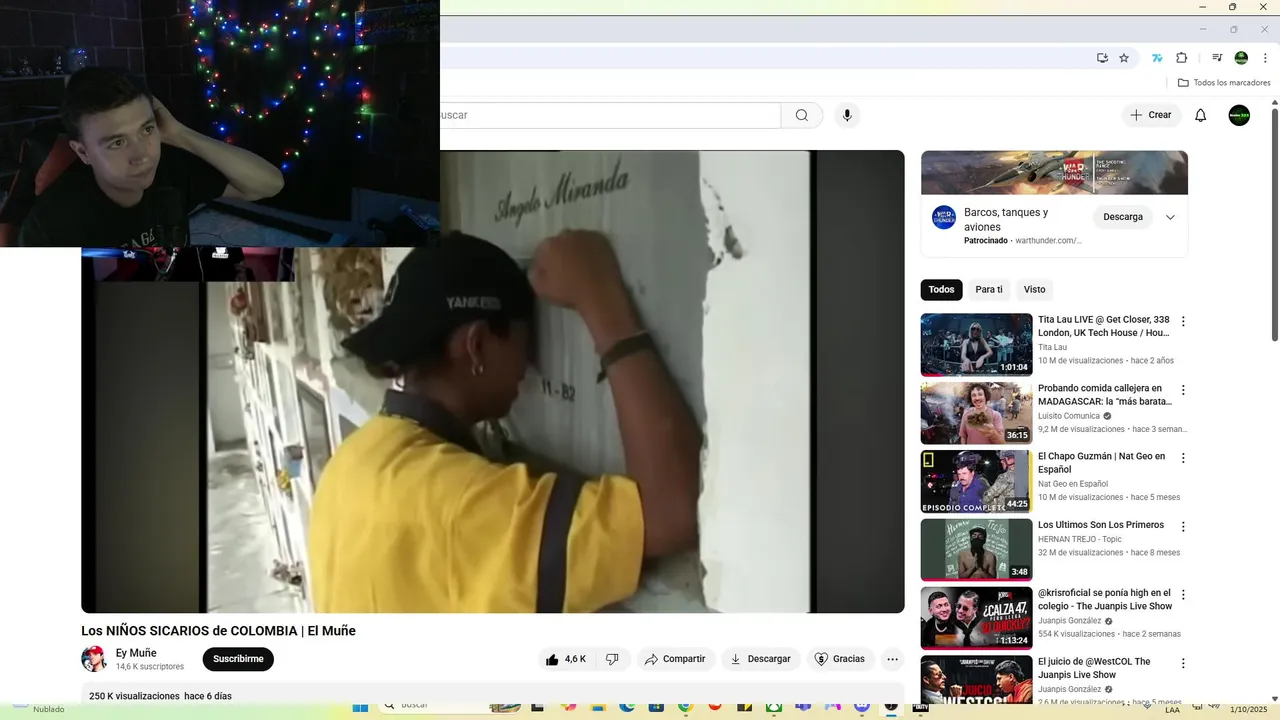Start voice search with the microphone icon
Screen dimensions: 1280x720
point(847,115)
